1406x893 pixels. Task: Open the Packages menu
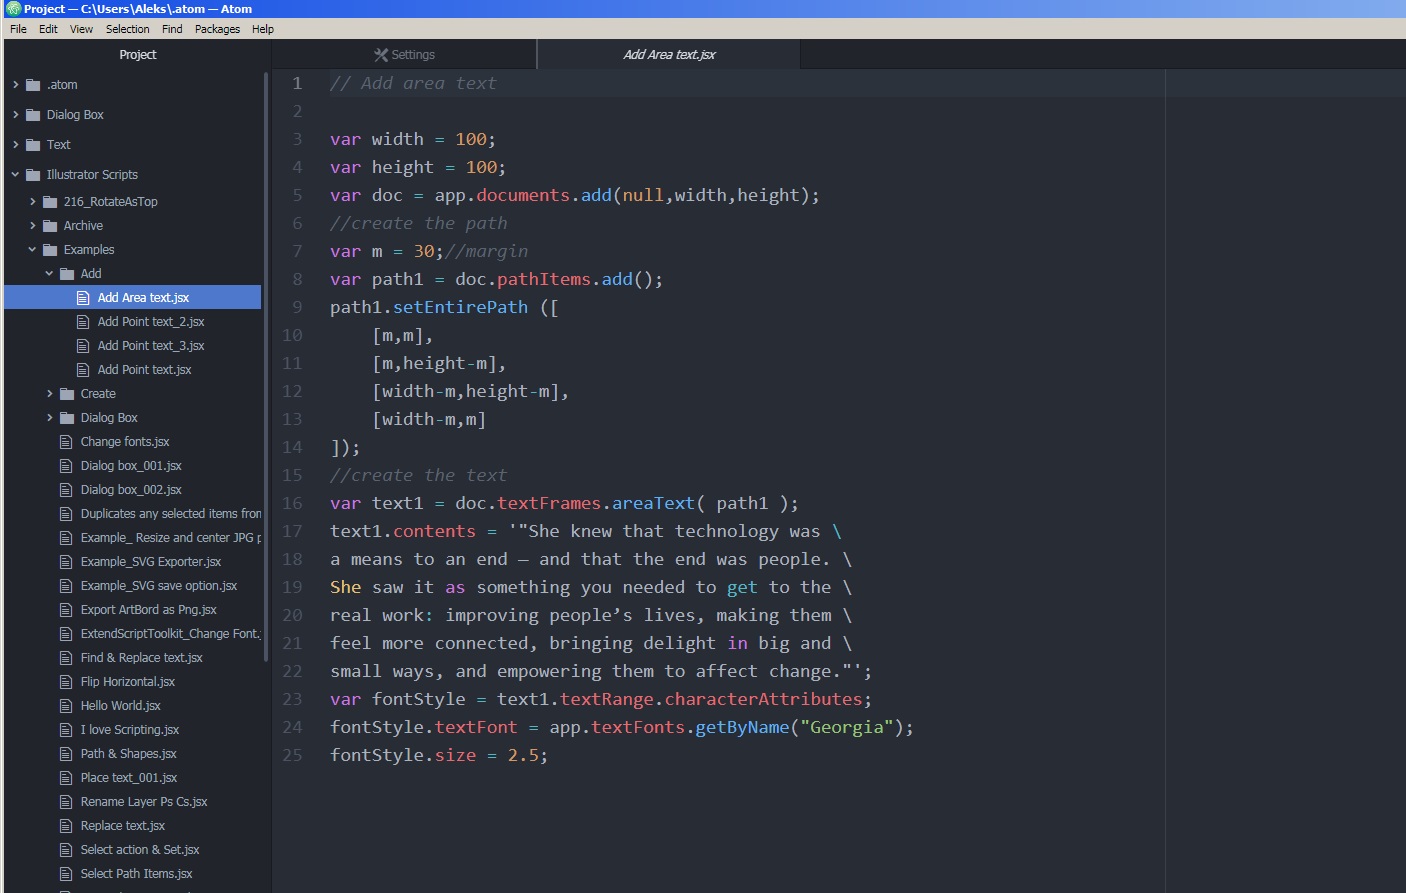pyautogui.click(x=217, y=29)
